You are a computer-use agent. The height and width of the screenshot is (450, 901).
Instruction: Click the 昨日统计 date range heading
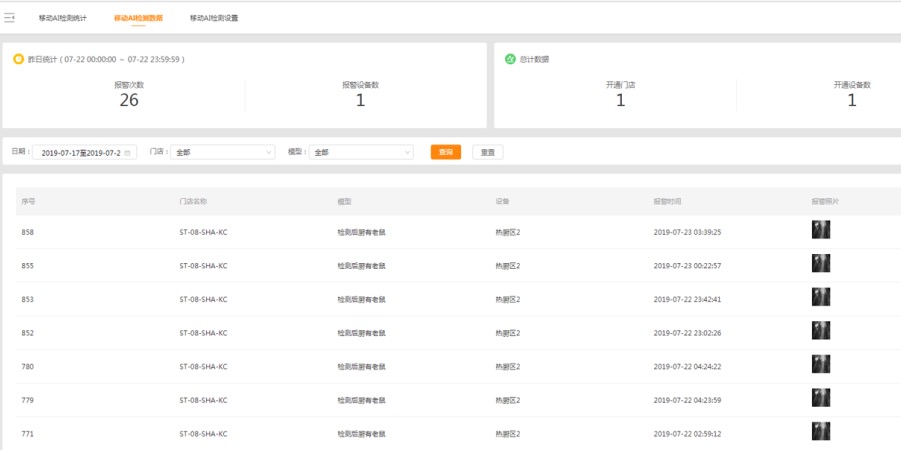pyautogui.click(x=106, y=59)
